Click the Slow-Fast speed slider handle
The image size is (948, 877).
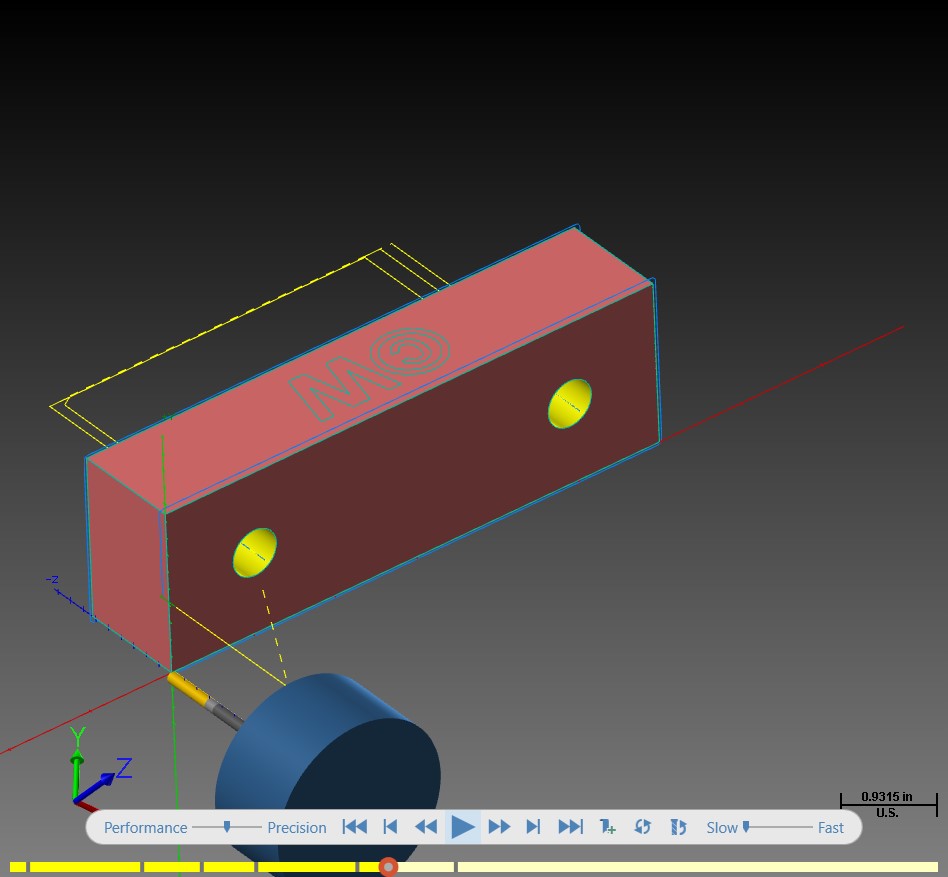coord(746,826)
